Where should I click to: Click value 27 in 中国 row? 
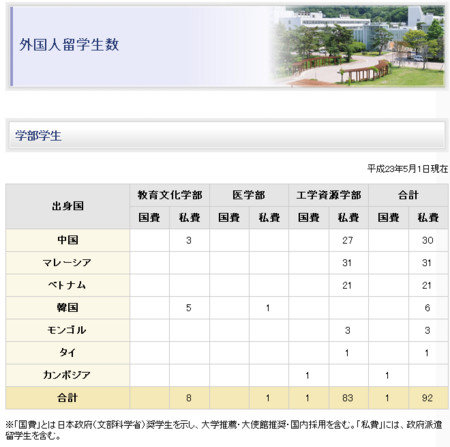click(348, 240)
